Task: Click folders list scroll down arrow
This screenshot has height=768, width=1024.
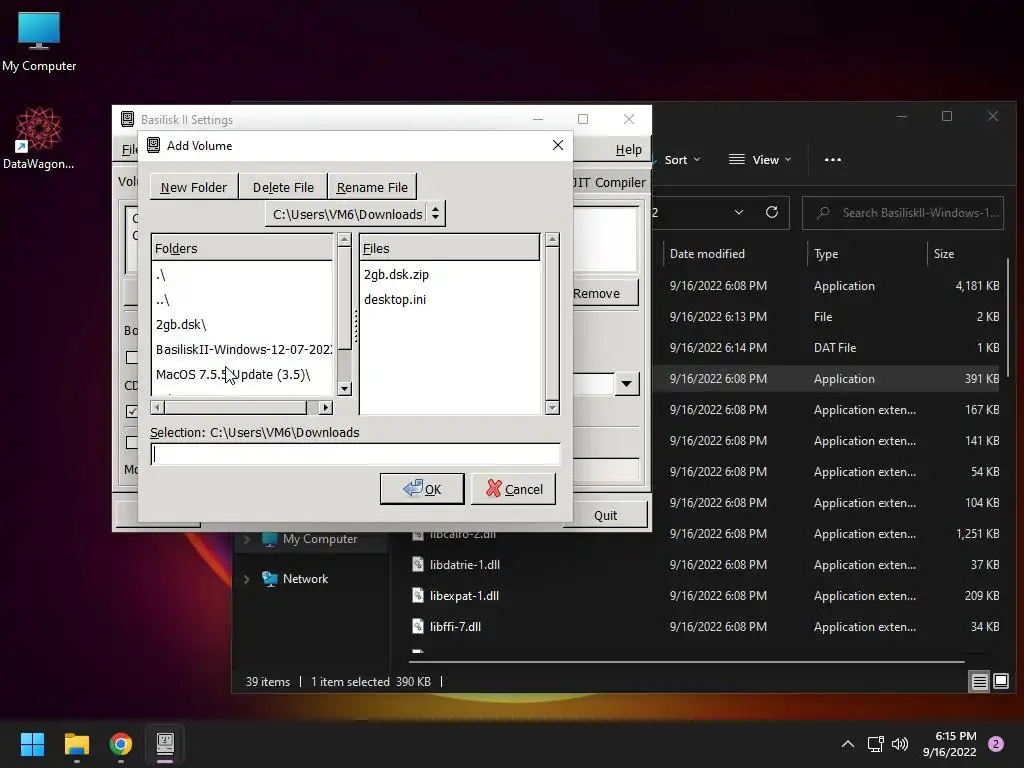Action: pyautogui.click(x=345, y=389)
